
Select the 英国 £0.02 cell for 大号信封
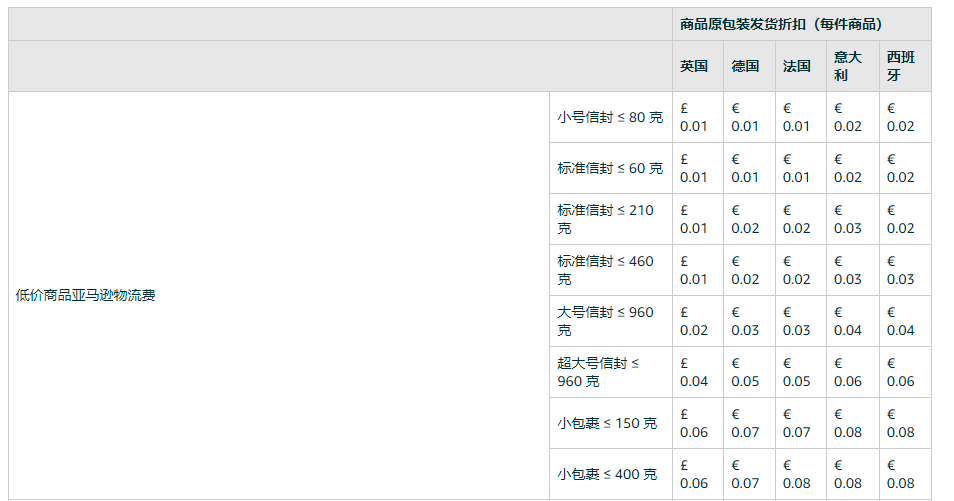tap(694, 321)
